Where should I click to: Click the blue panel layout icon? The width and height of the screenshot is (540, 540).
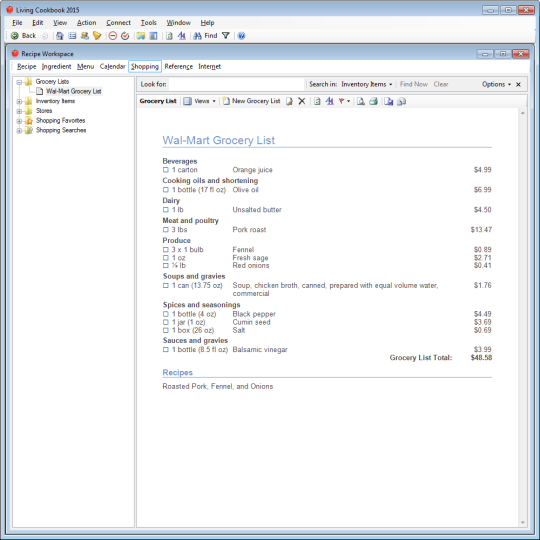point(153,35)
